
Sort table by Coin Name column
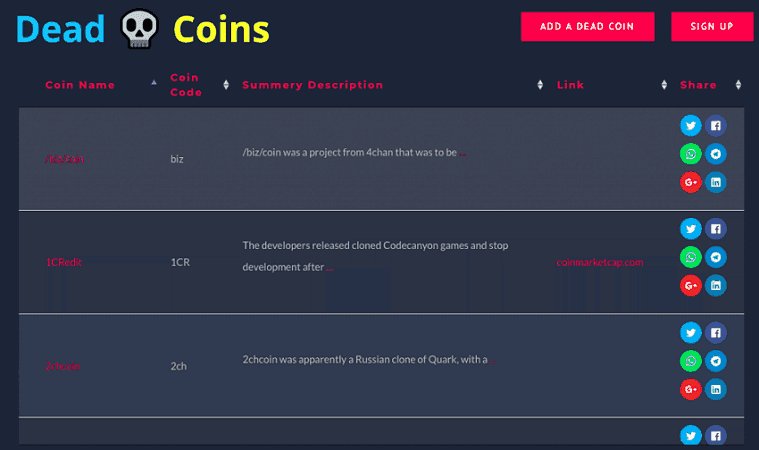(x=80, y=85)
